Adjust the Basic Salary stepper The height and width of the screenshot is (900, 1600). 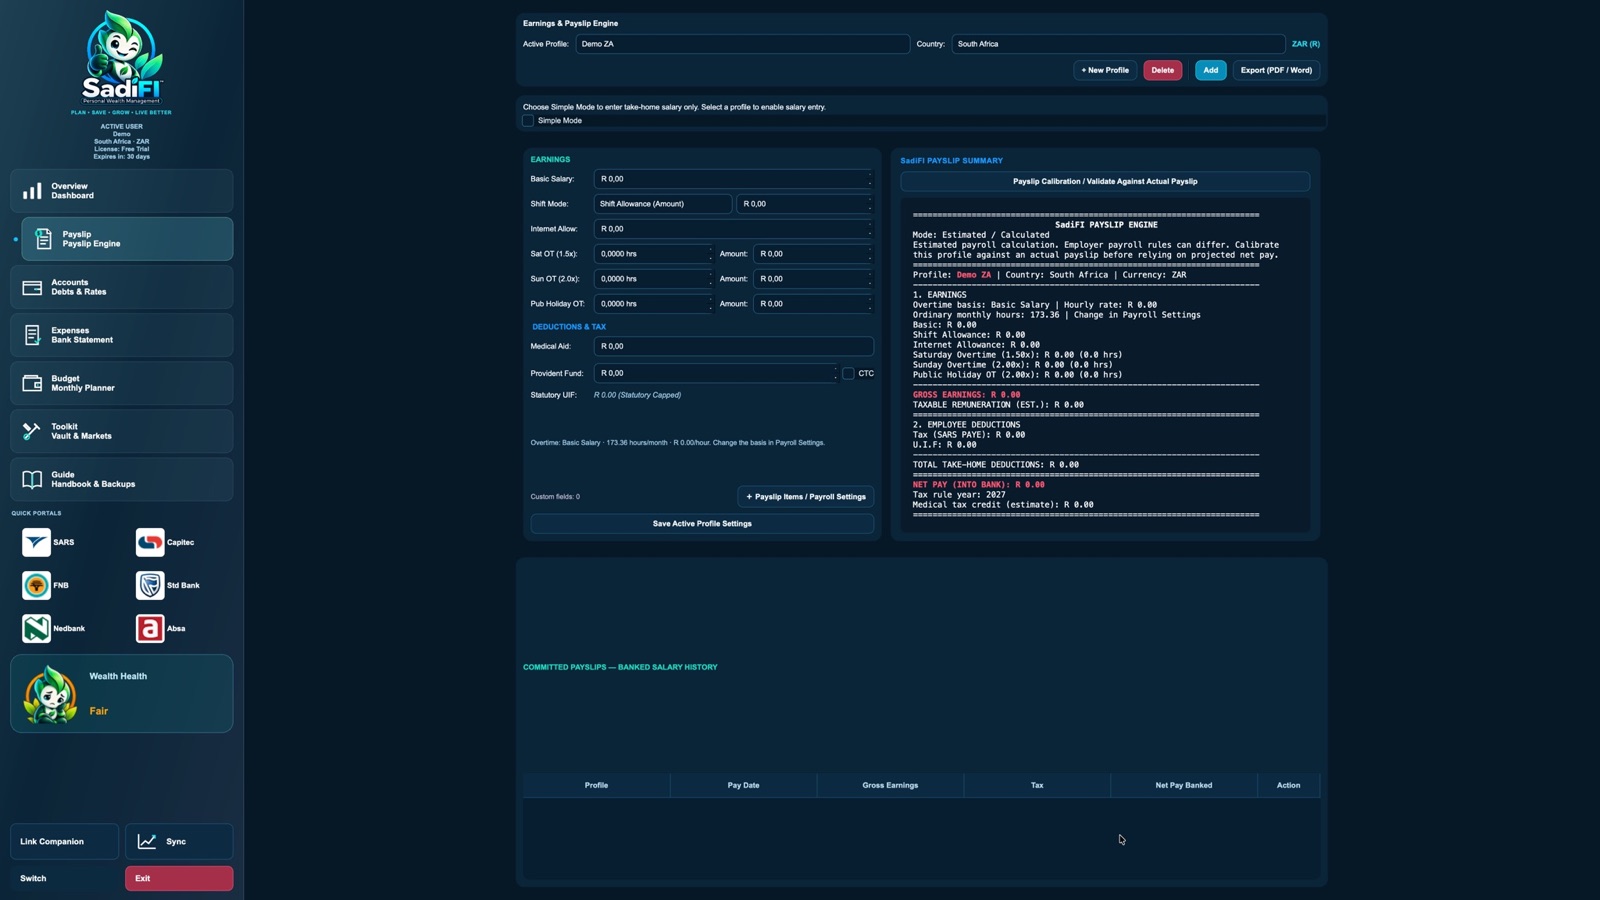869,179
